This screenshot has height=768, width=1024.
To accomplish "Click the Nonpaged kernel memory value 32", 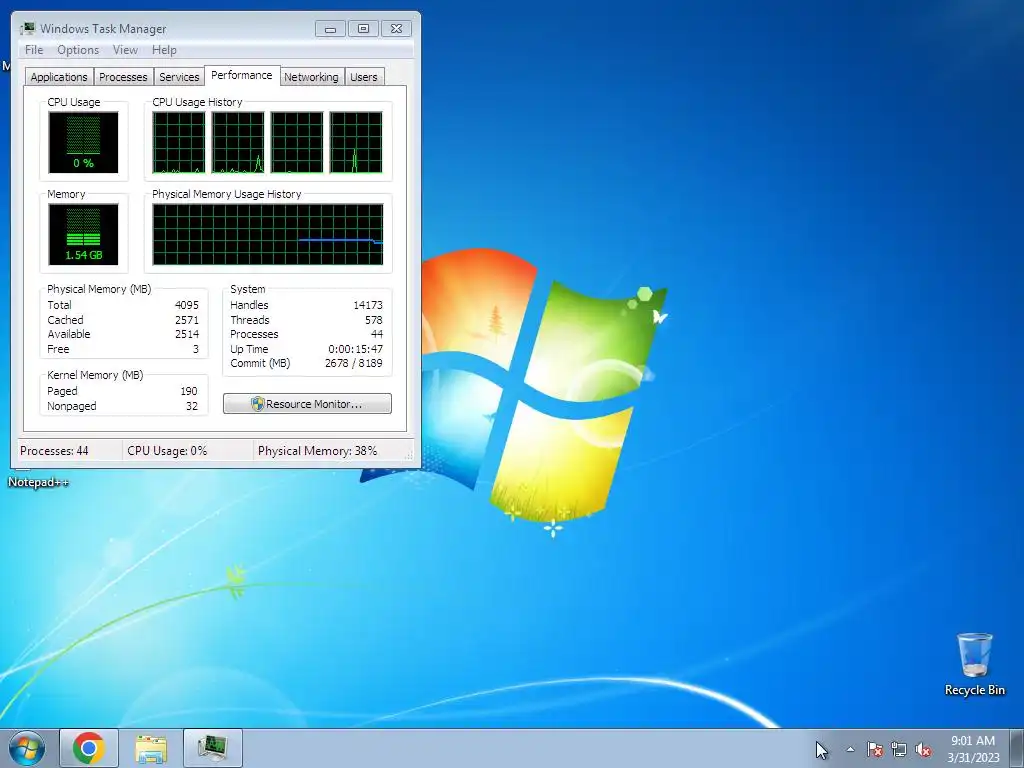I will (x=191, y=406).
